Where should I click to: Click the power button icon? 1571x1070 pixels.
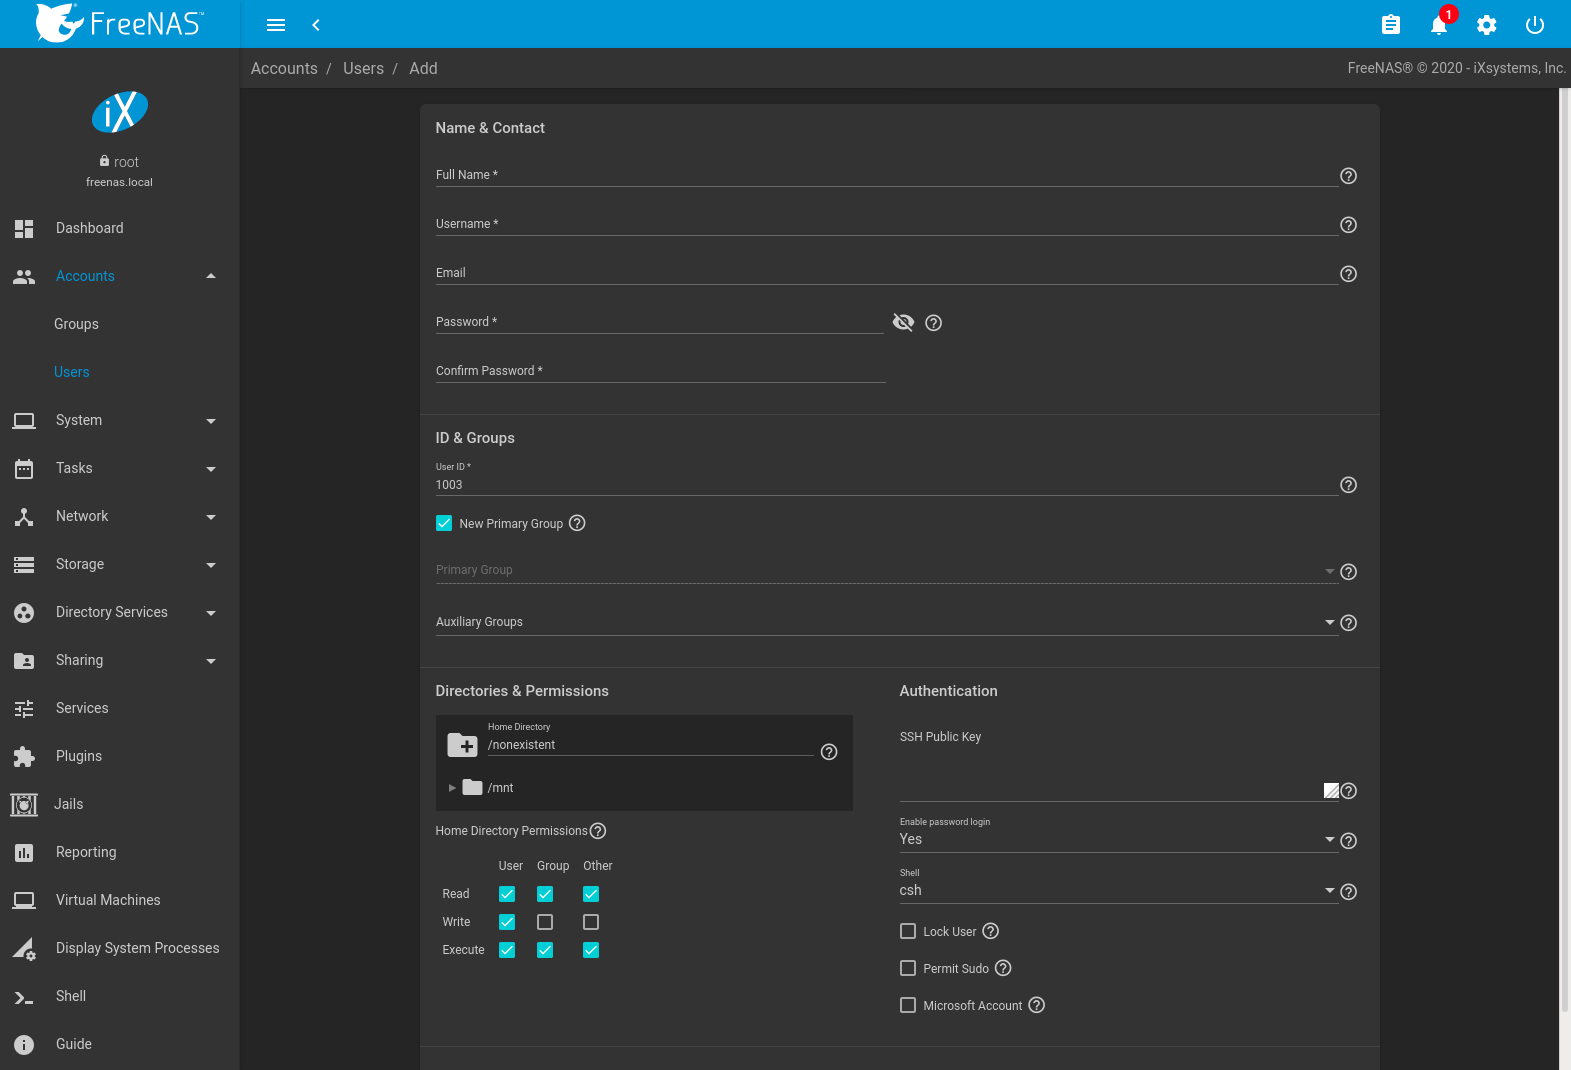(1535, 25)
